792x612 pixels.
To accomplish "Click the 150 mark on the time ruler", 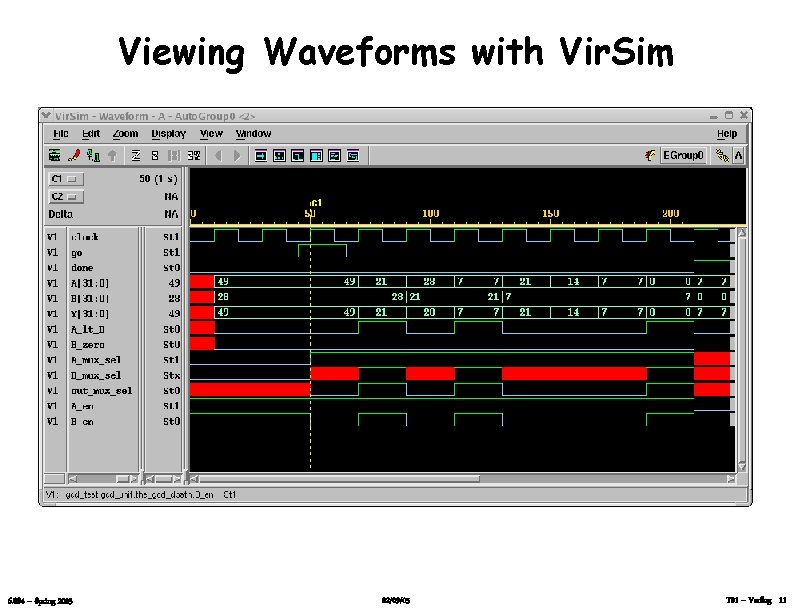I will (551, 213).
